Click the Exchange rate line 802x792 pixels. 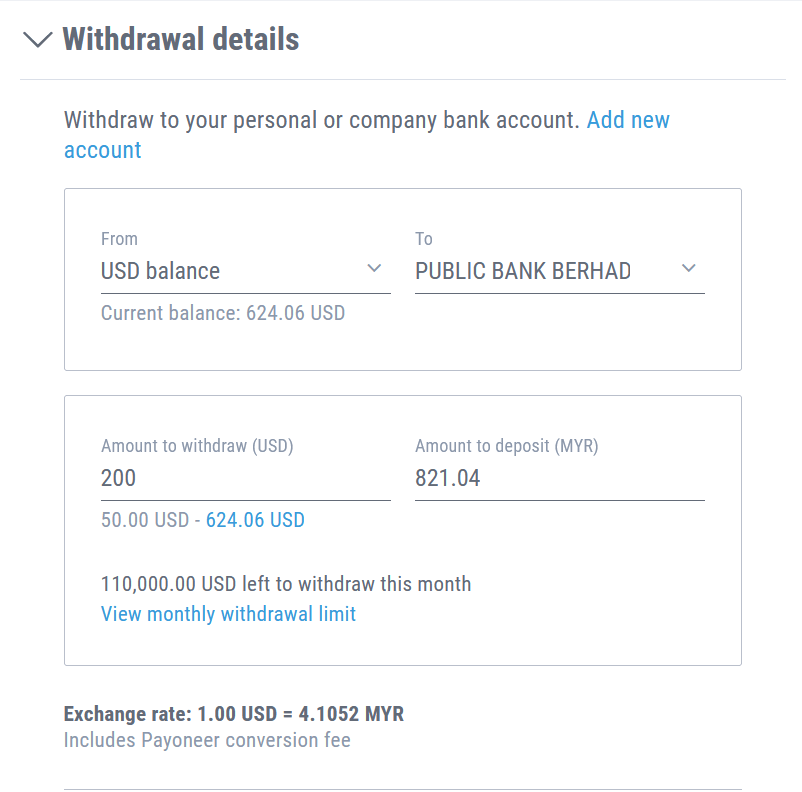click(234, 714)
